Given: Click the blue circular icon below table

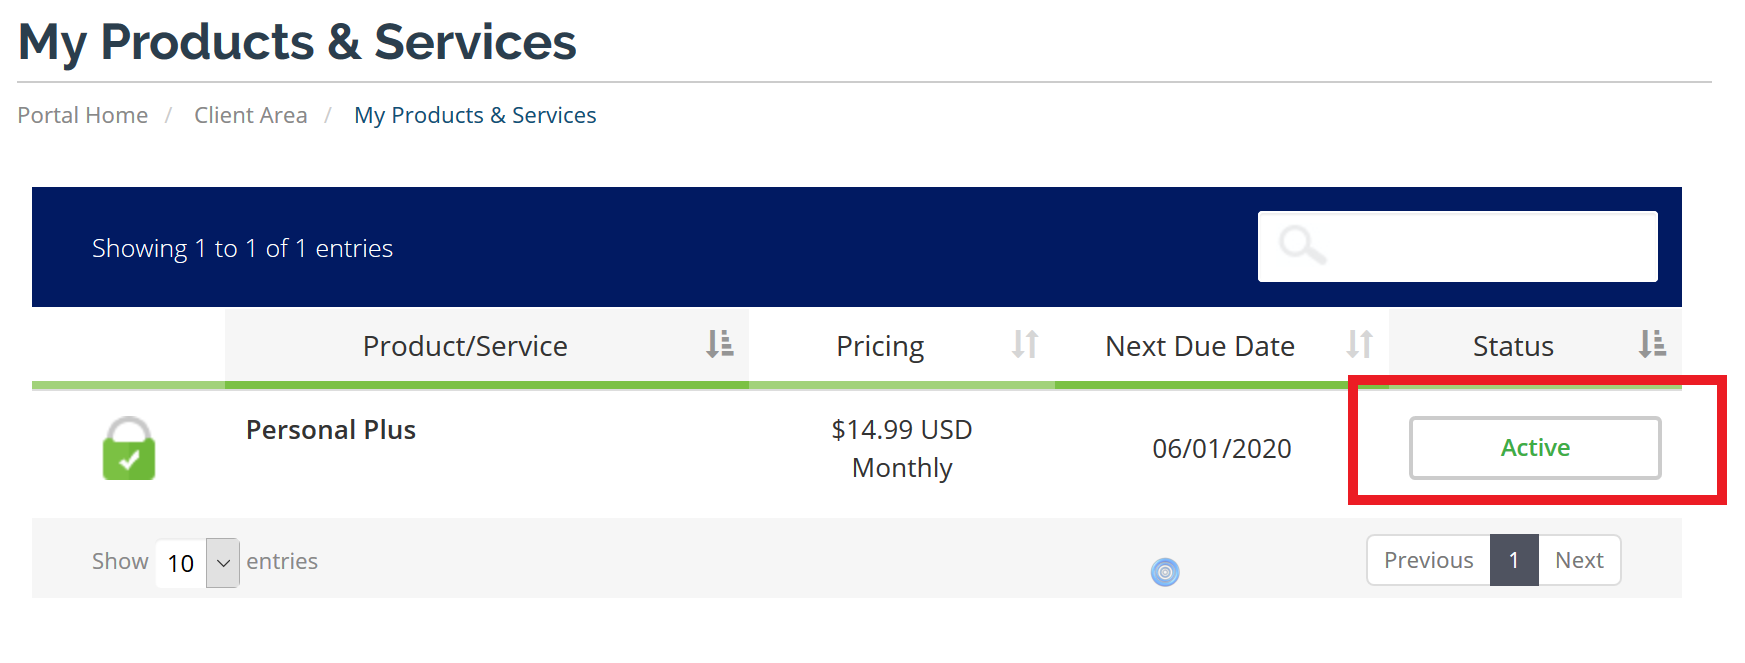Looking at the screenshot, I should [x=1165, y=572].
